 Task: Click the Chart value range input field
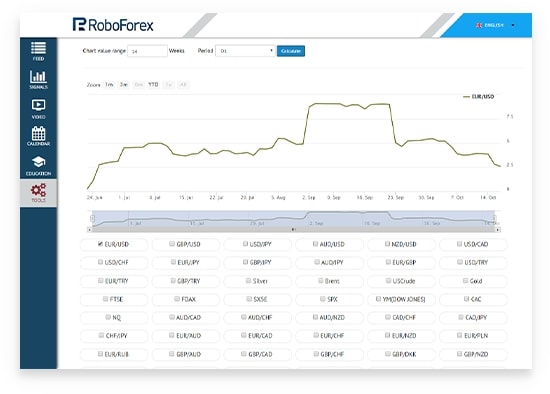coord(147,51)
